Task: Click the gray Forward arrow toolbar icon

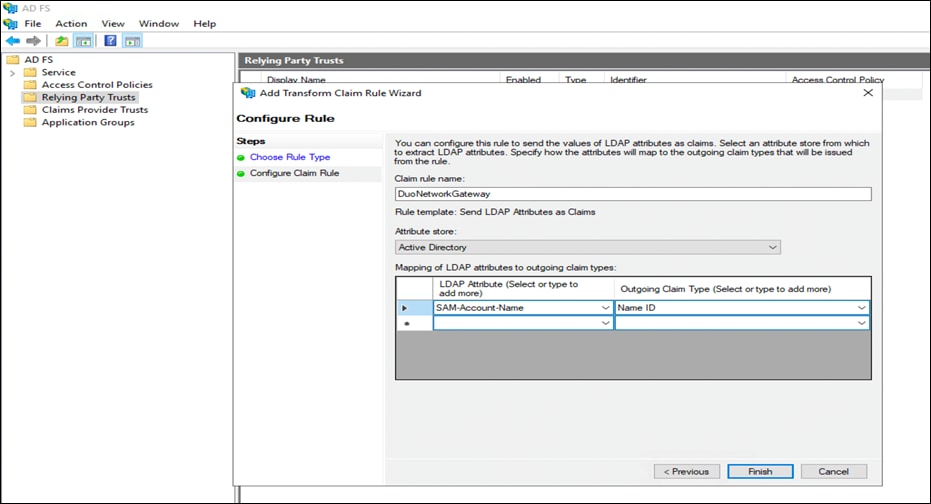Action: coord(33,41)
